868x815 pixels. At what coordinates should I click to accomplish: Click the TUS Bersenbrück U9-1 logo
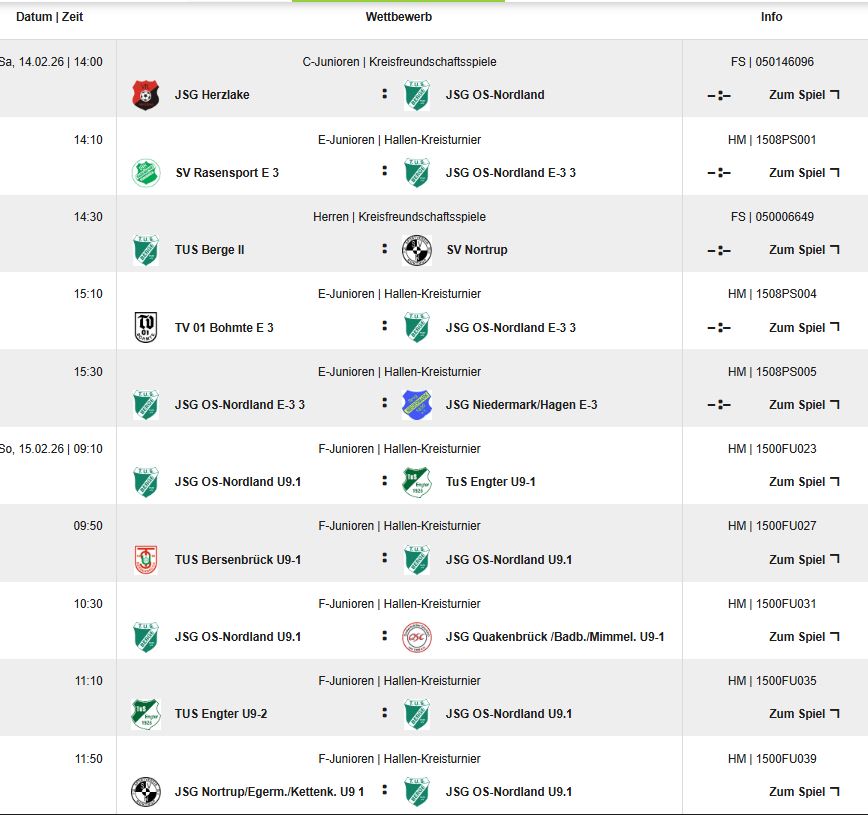tap(145, 560)
